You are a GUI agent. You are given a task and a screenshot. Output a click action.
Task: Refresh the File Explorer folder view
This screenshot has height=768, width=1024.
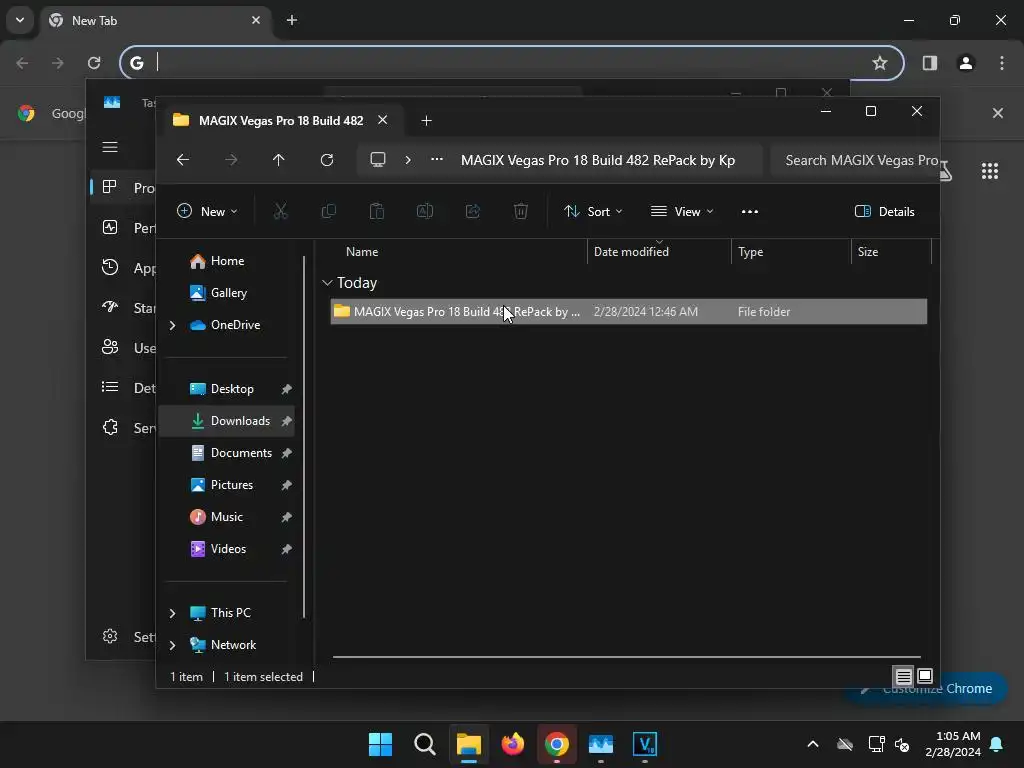click(327, 160)
